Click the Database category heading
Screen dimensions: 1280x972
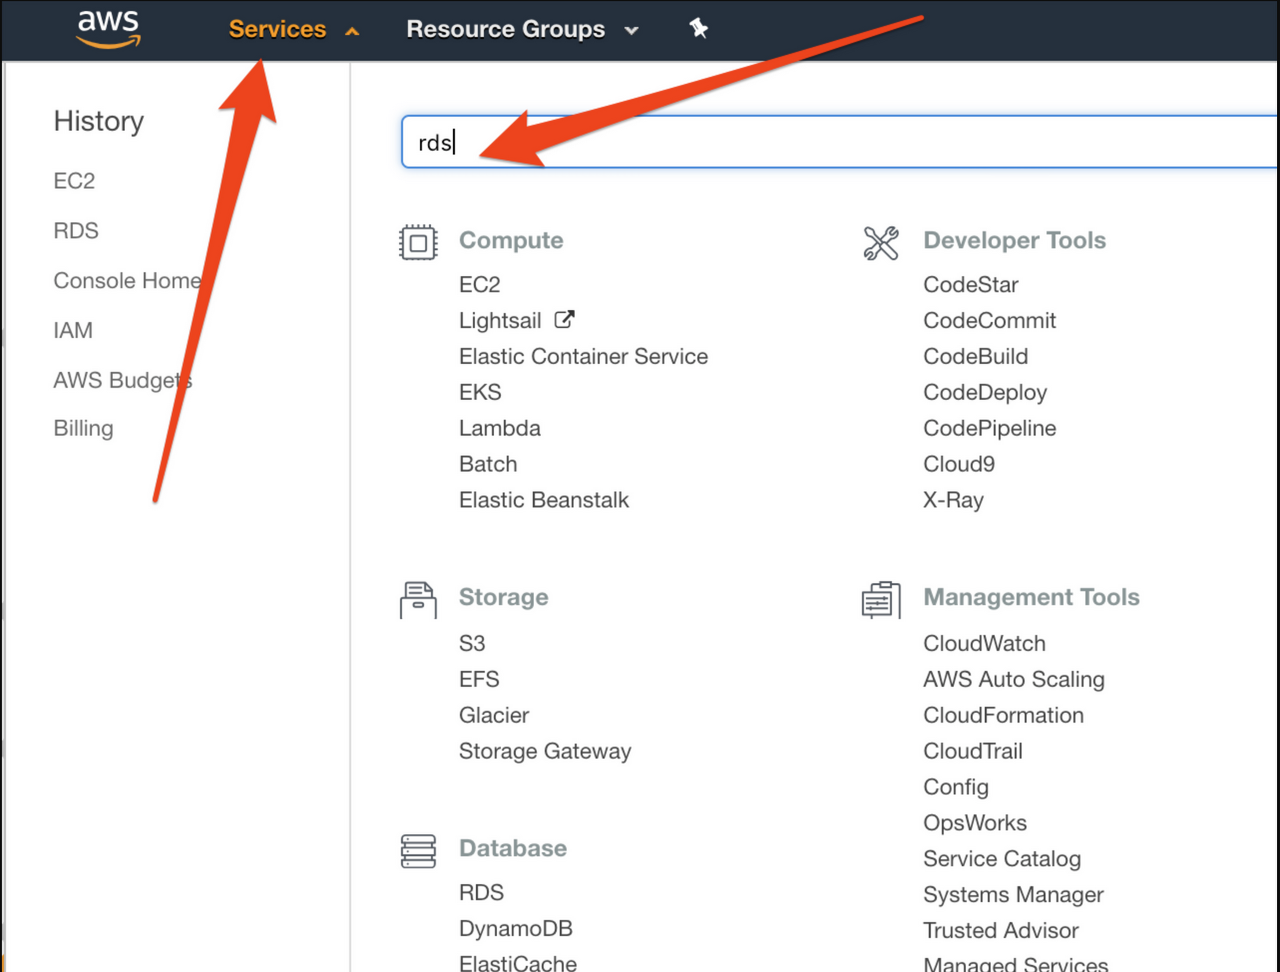point(512,849)
